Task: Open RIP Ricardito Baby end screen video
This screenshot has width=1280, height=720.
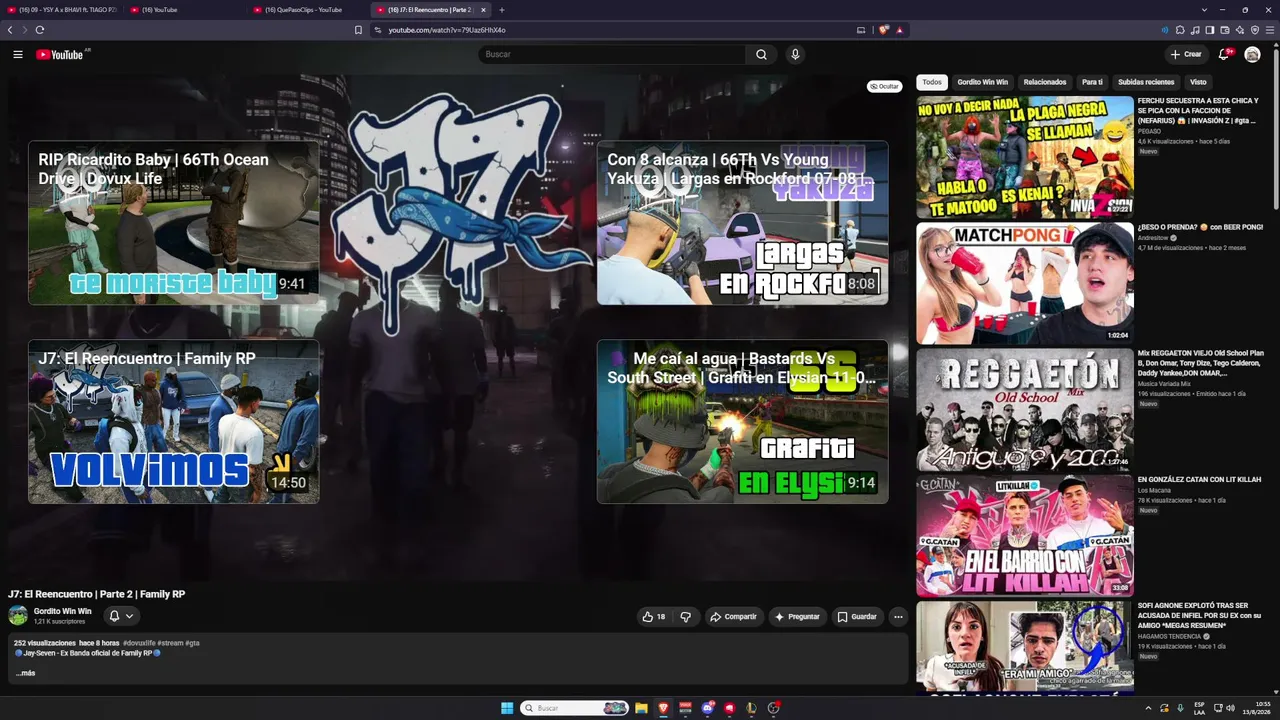Action: tap(174, 222)
